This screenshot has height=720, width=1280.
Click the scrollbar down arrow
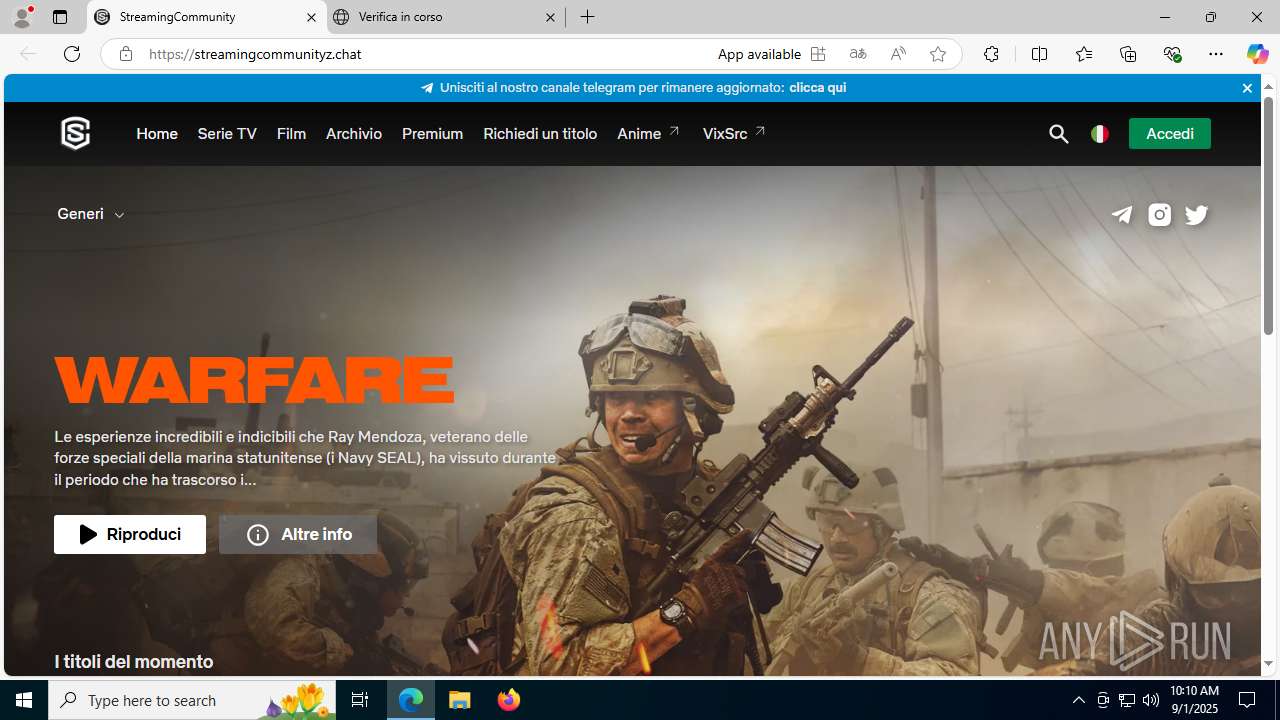point(1268,664)
